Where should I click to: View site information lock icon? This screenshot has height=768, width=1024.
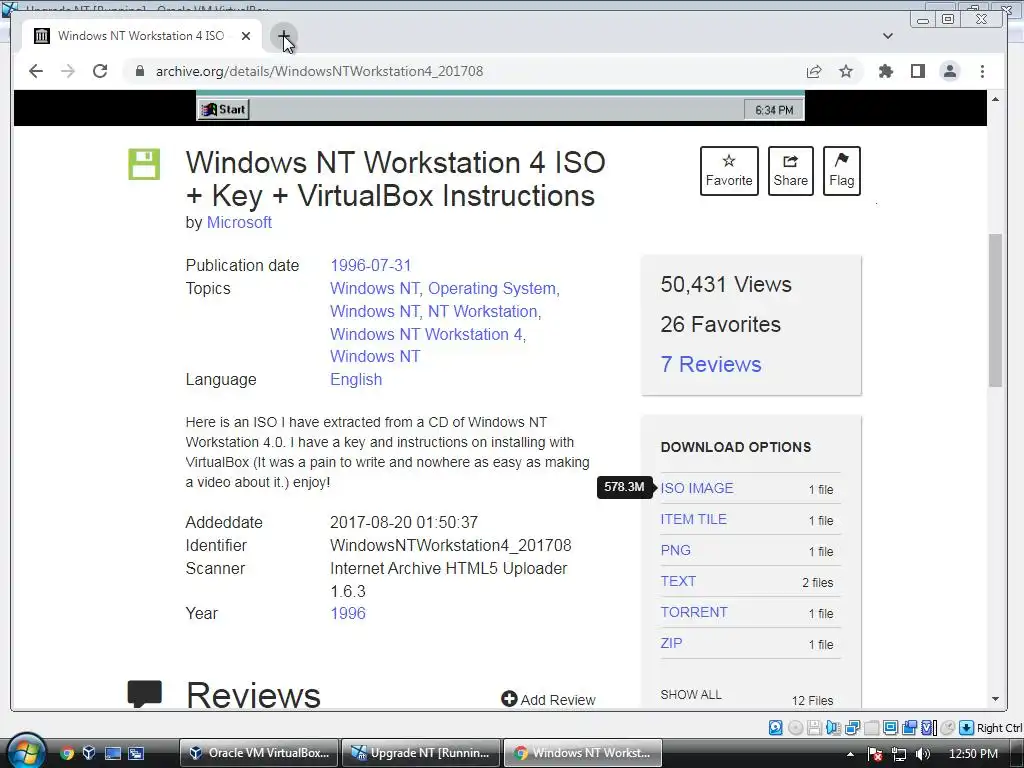click(140, 71)
